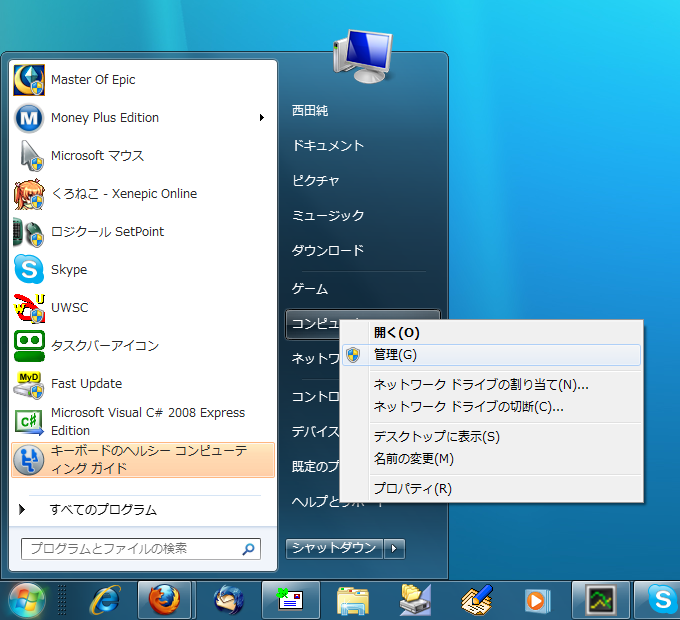Click the シャットダウン button
Image resolution: width=680 pixels, height=620 pixels.
coord(334,549)
